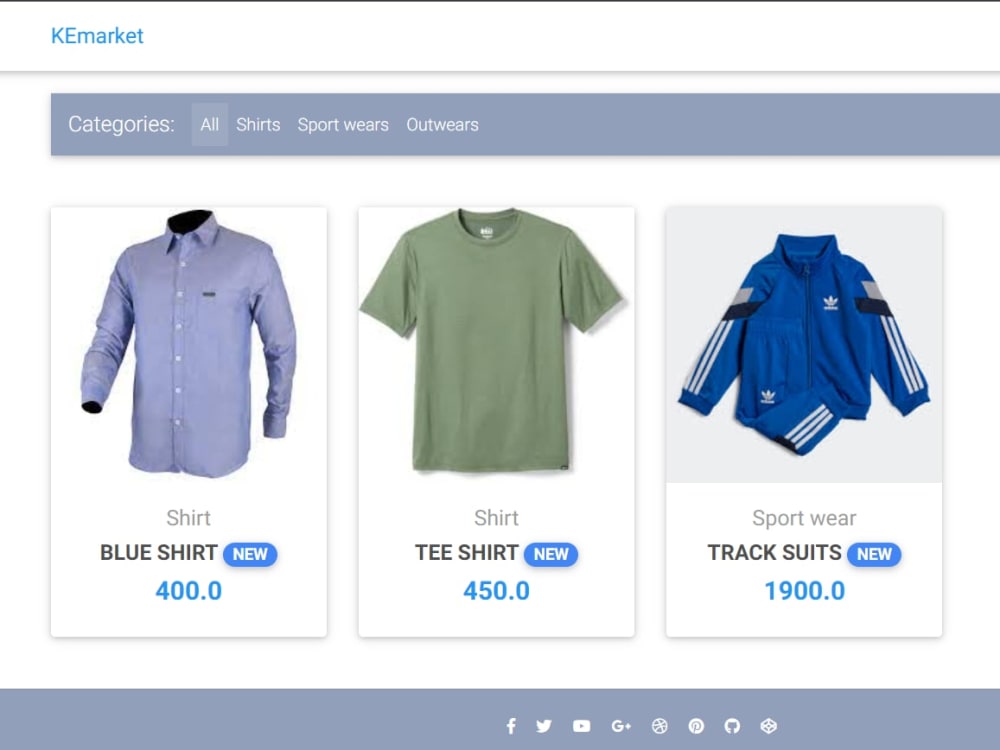Screen dimensions: 1000x750
Task: Open the Dribbble footer icon
Action: tap(659, 726)
